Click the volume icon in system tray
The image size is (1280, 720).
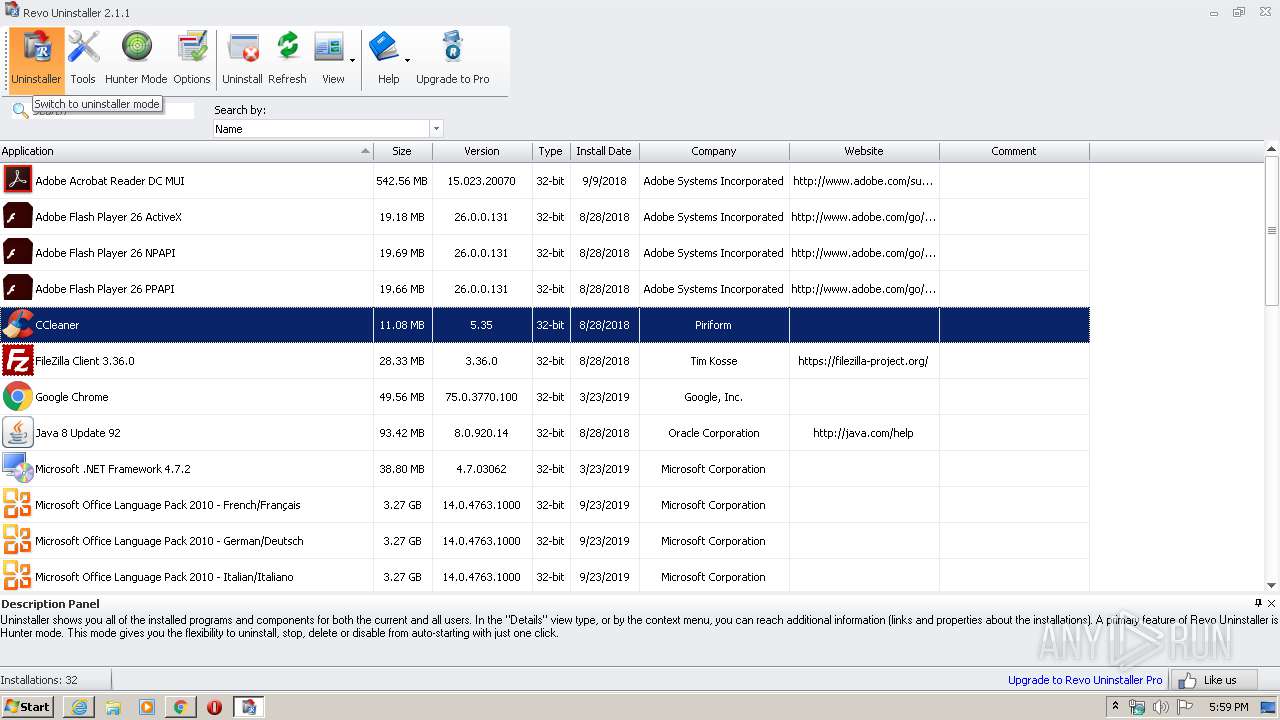coord(1160,707)
